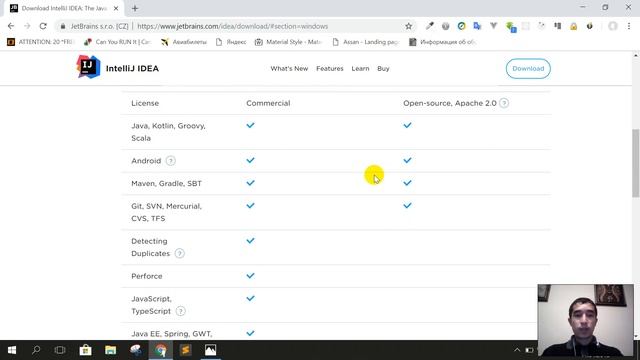Reload the page with the refresh icon

tap(43, 26)
